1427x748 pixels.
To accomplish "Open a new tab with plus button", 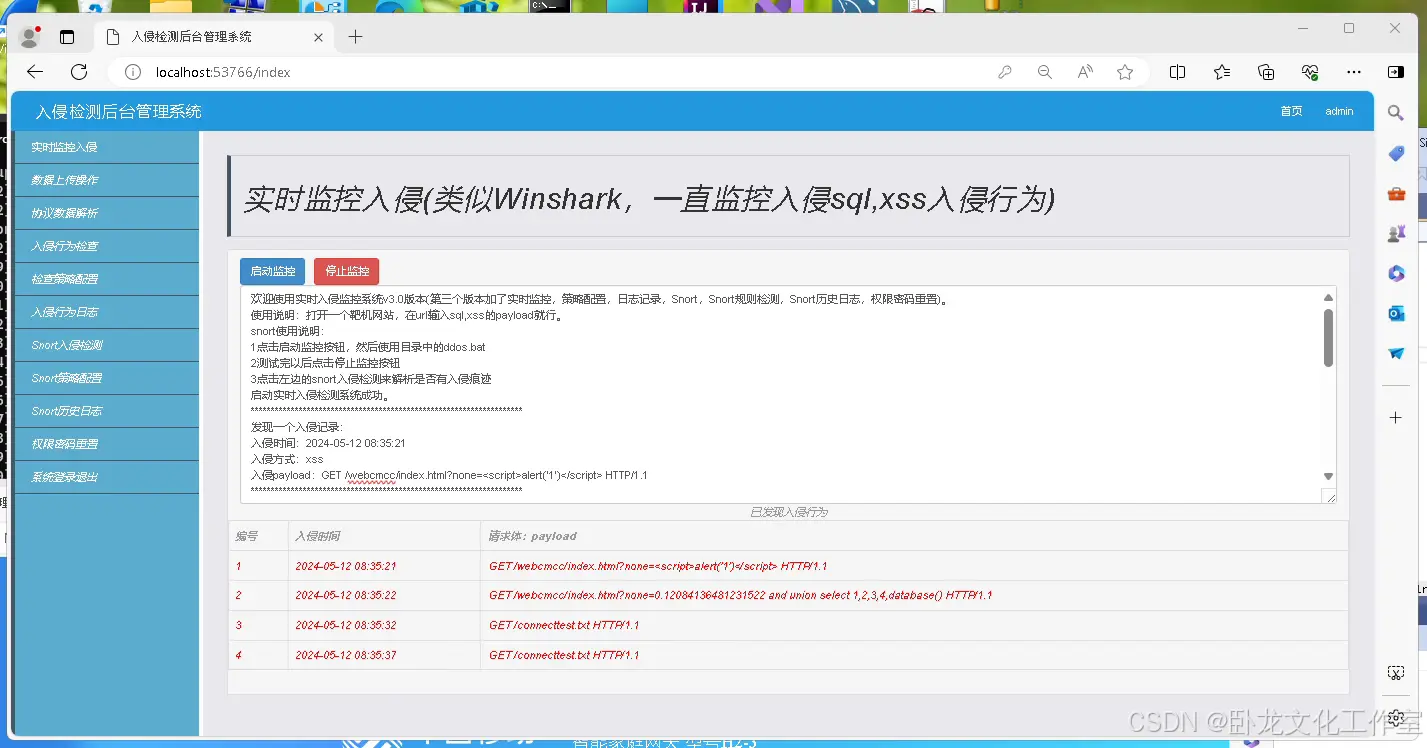I will [355, 37].
